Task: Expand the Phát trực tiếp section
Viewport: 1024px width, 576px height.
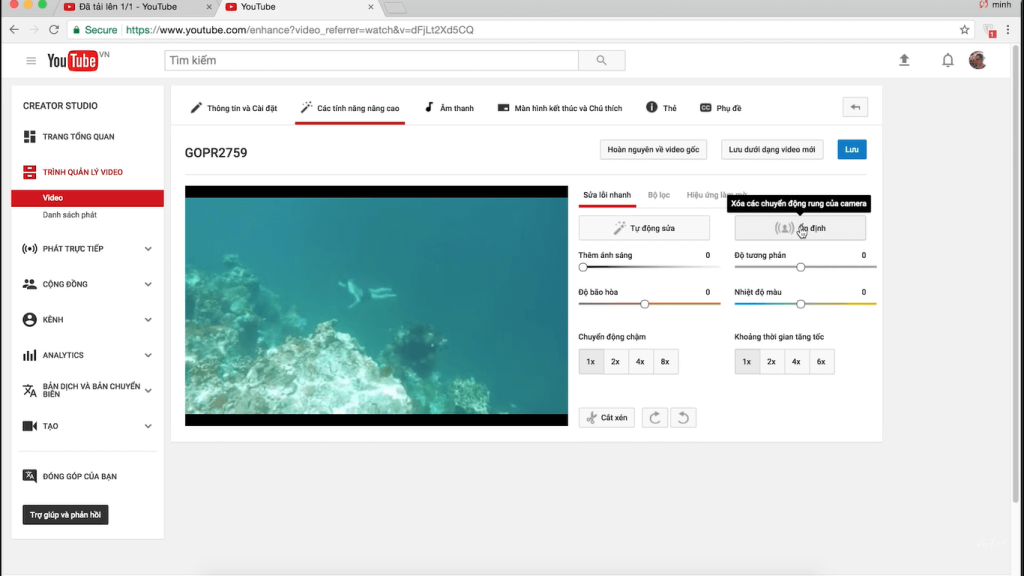Action: click(148, 249)
